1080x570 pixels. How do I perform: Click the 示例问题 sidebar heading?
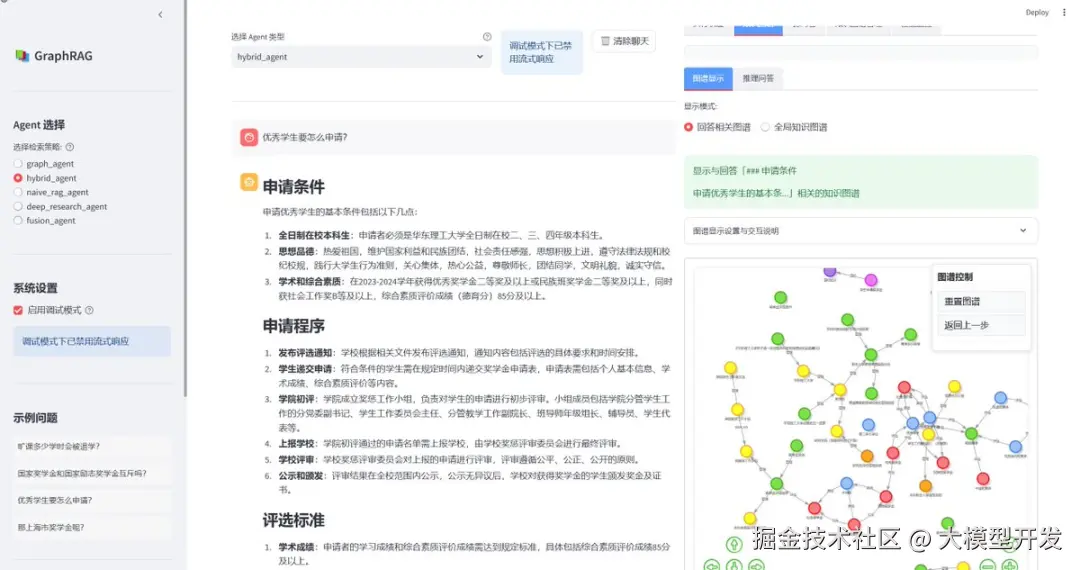pyautogui.click(x=35, y=418)
